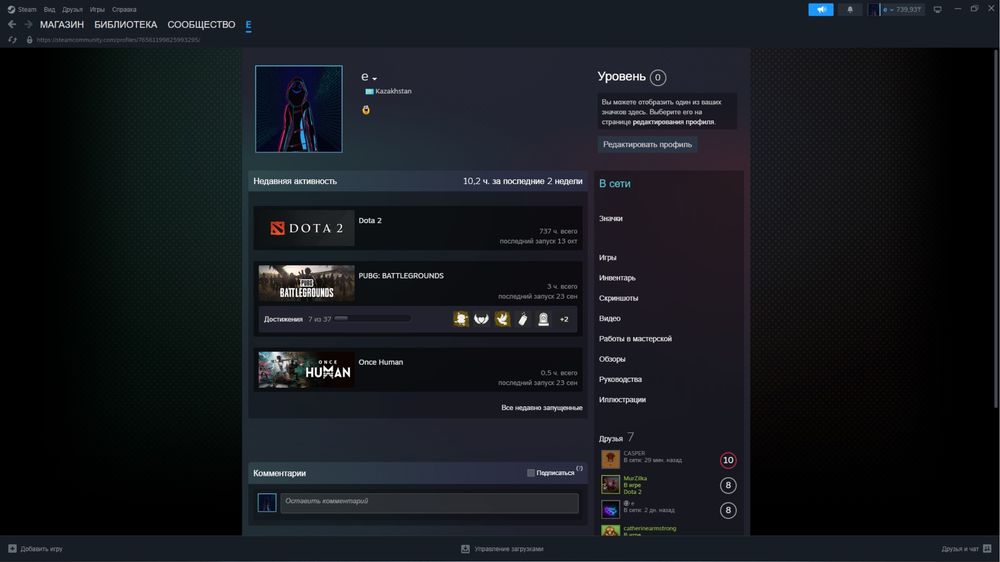Open the Dota 2 game banner
This screenshot has width=1000, height=562.
point(306,228)
